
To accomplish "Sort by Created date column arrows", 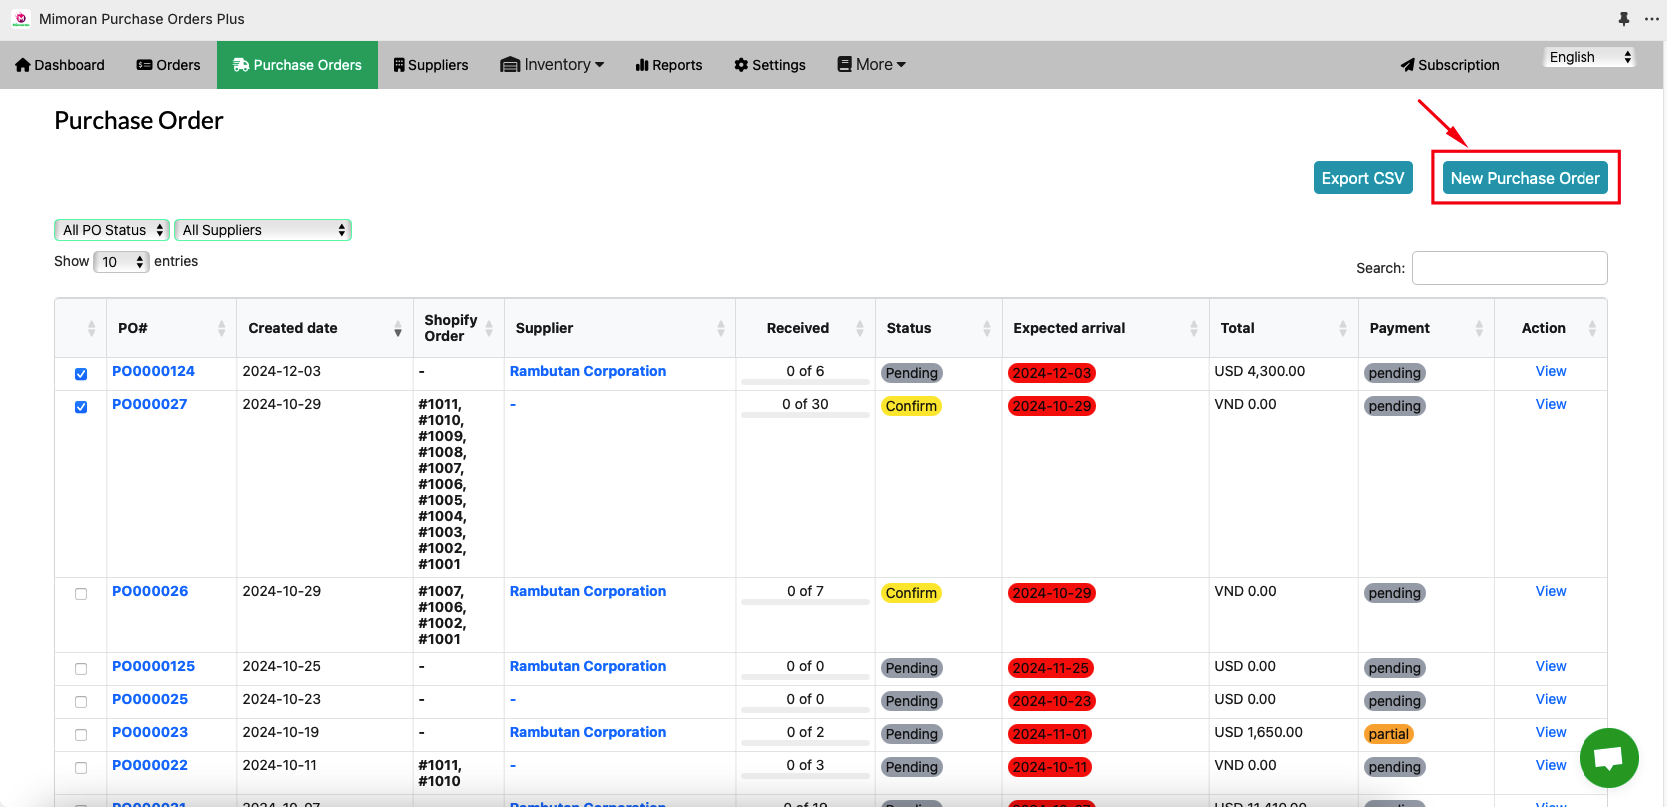I will point(398,328).
